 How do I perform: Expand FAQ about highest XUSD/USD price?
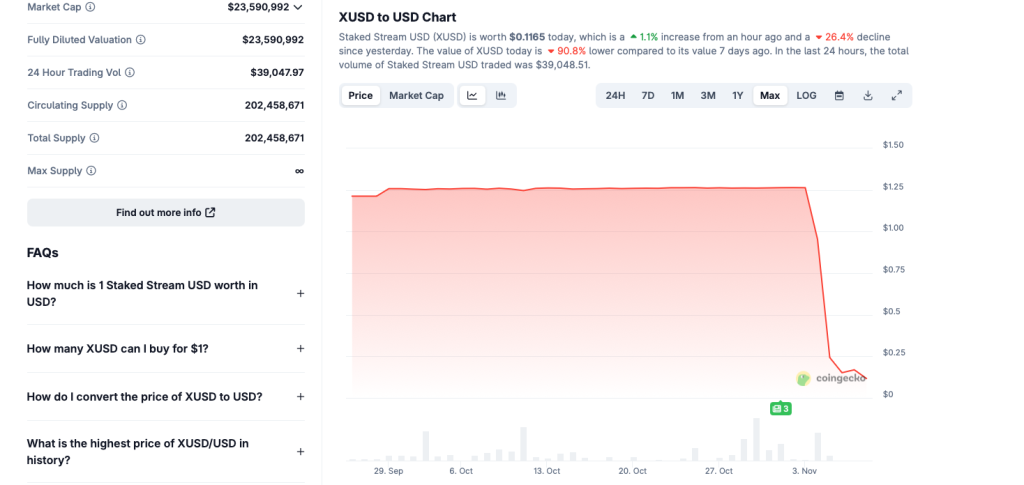[300, 452]
